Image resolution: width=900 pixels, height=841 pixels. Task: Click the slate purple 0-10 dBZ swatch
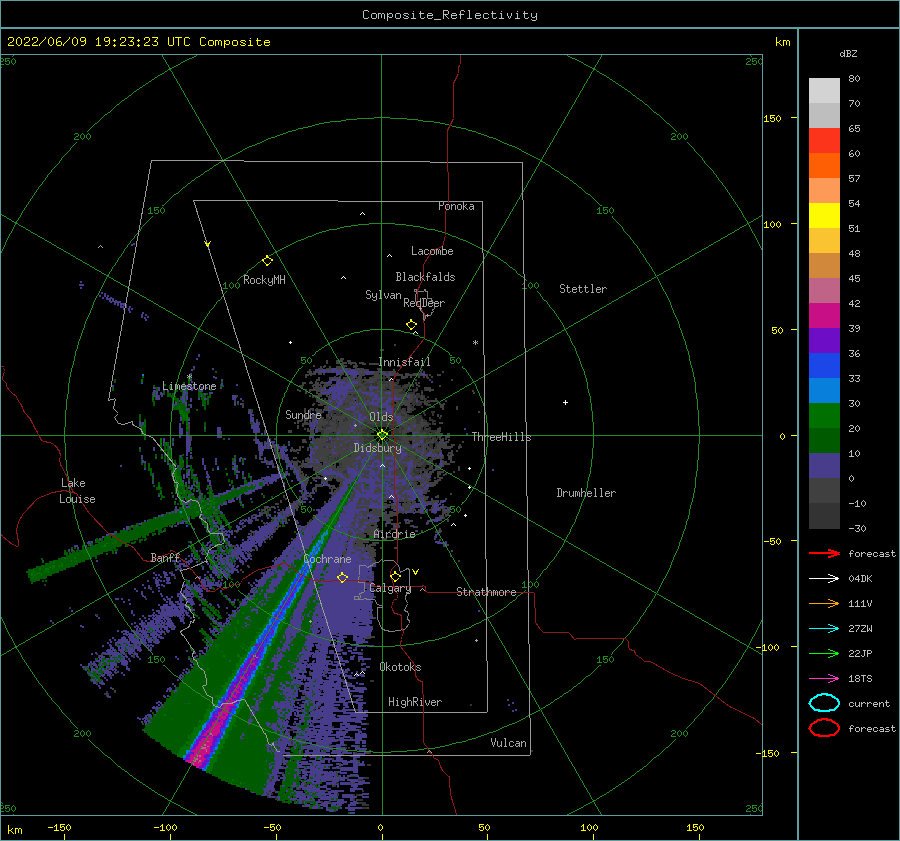pos(824,465)
